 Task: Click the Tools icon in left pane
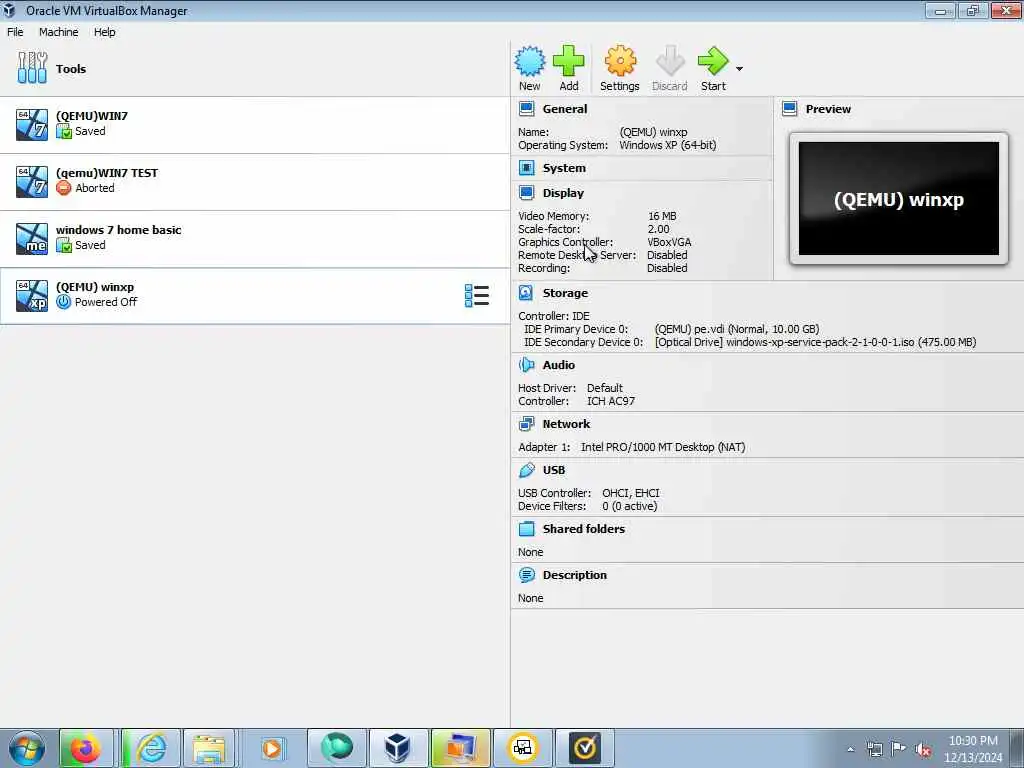32,68
